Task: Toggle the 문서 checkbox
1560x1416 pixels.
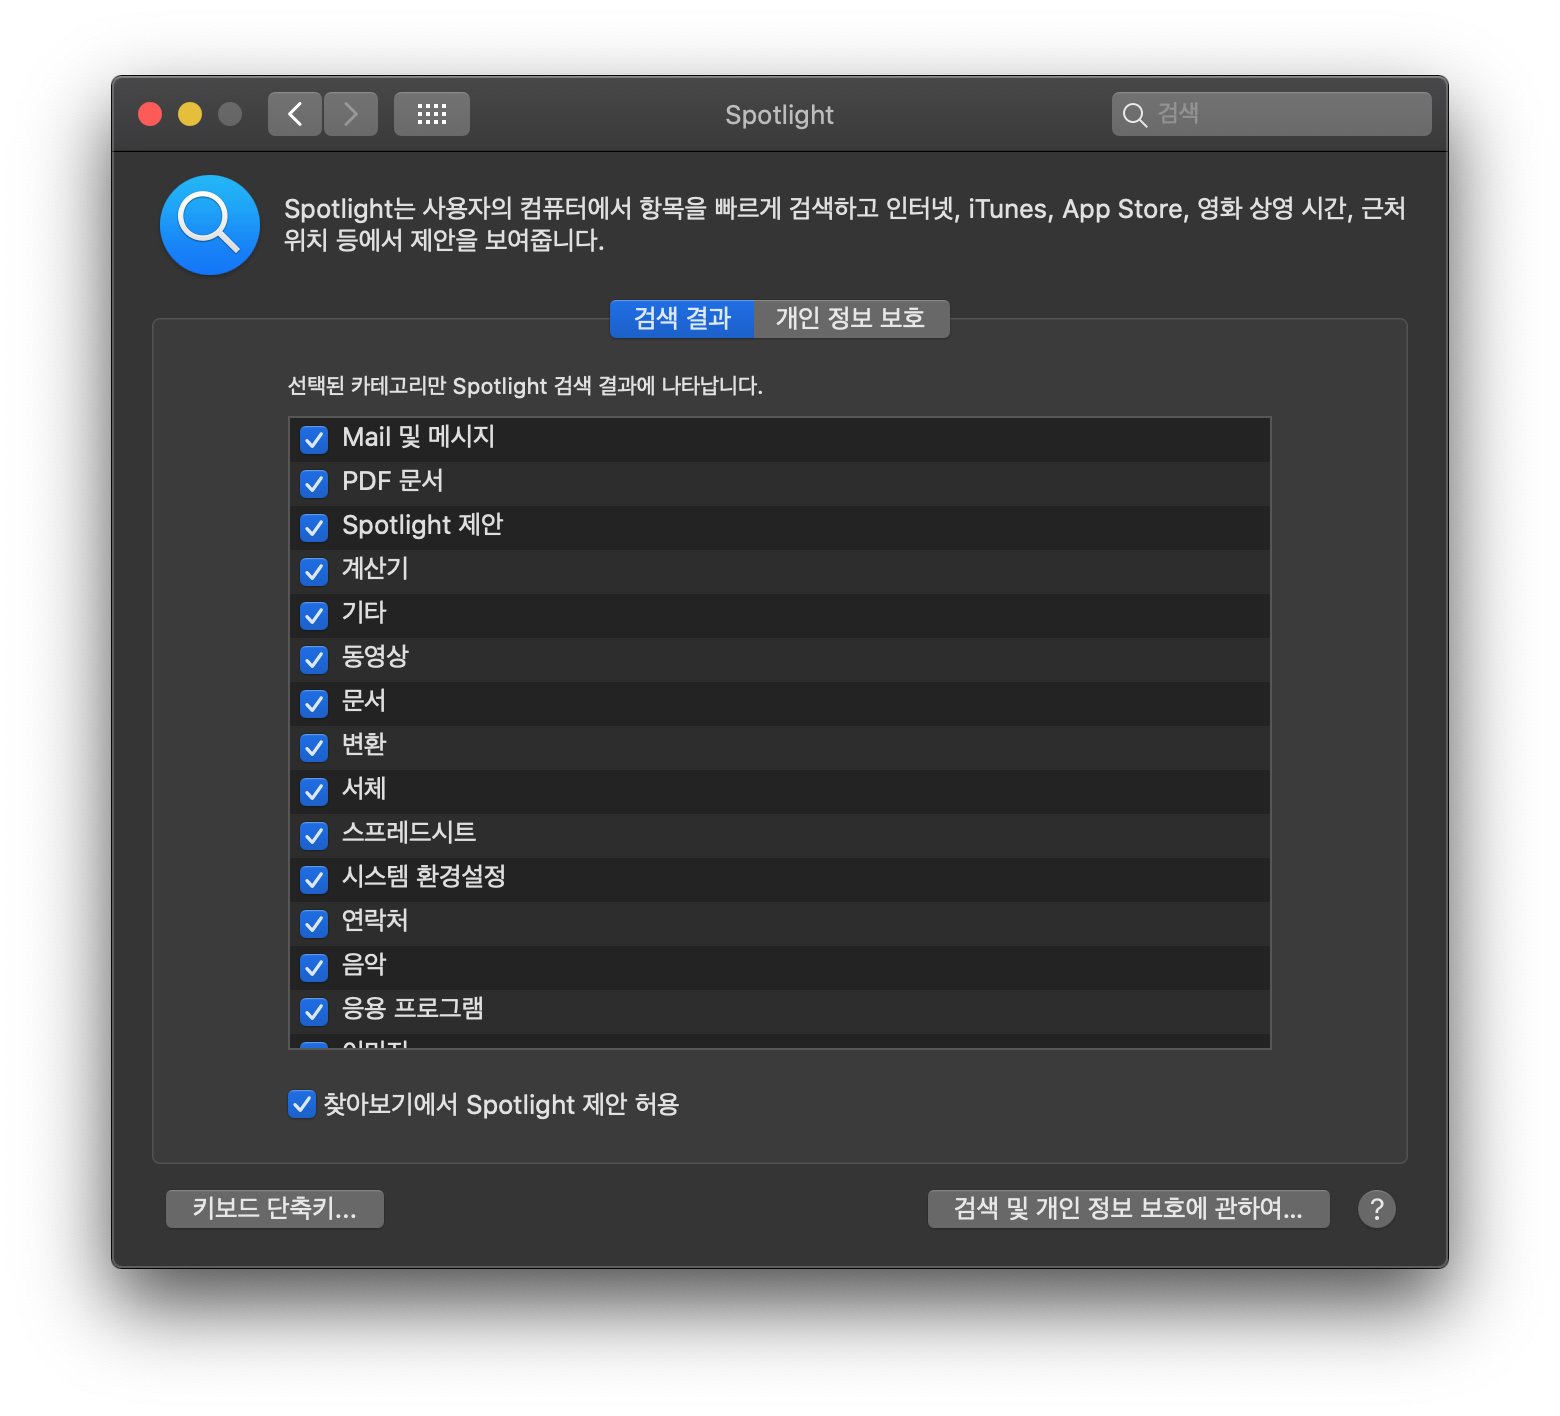Action: coord(314,703)
